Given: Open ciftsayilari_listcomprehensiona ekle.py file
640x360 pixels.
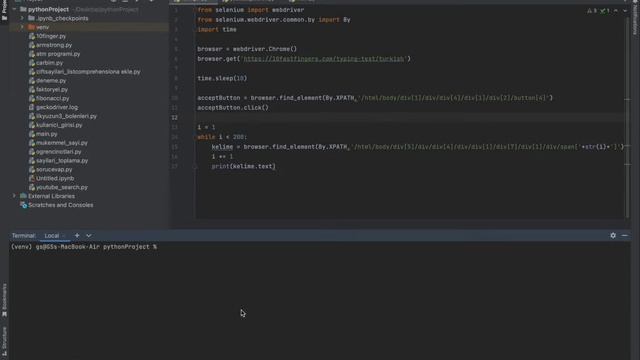Looking at the screenshot, I should click(x=88, y=72).
